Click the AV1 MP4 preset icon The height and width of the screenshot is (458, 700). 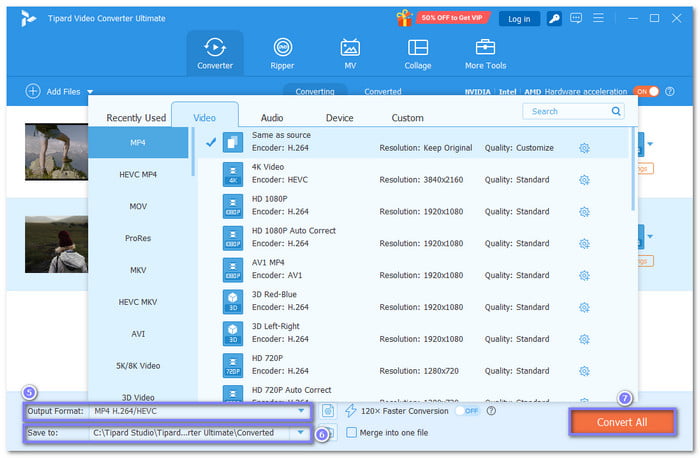coord(233,270)
